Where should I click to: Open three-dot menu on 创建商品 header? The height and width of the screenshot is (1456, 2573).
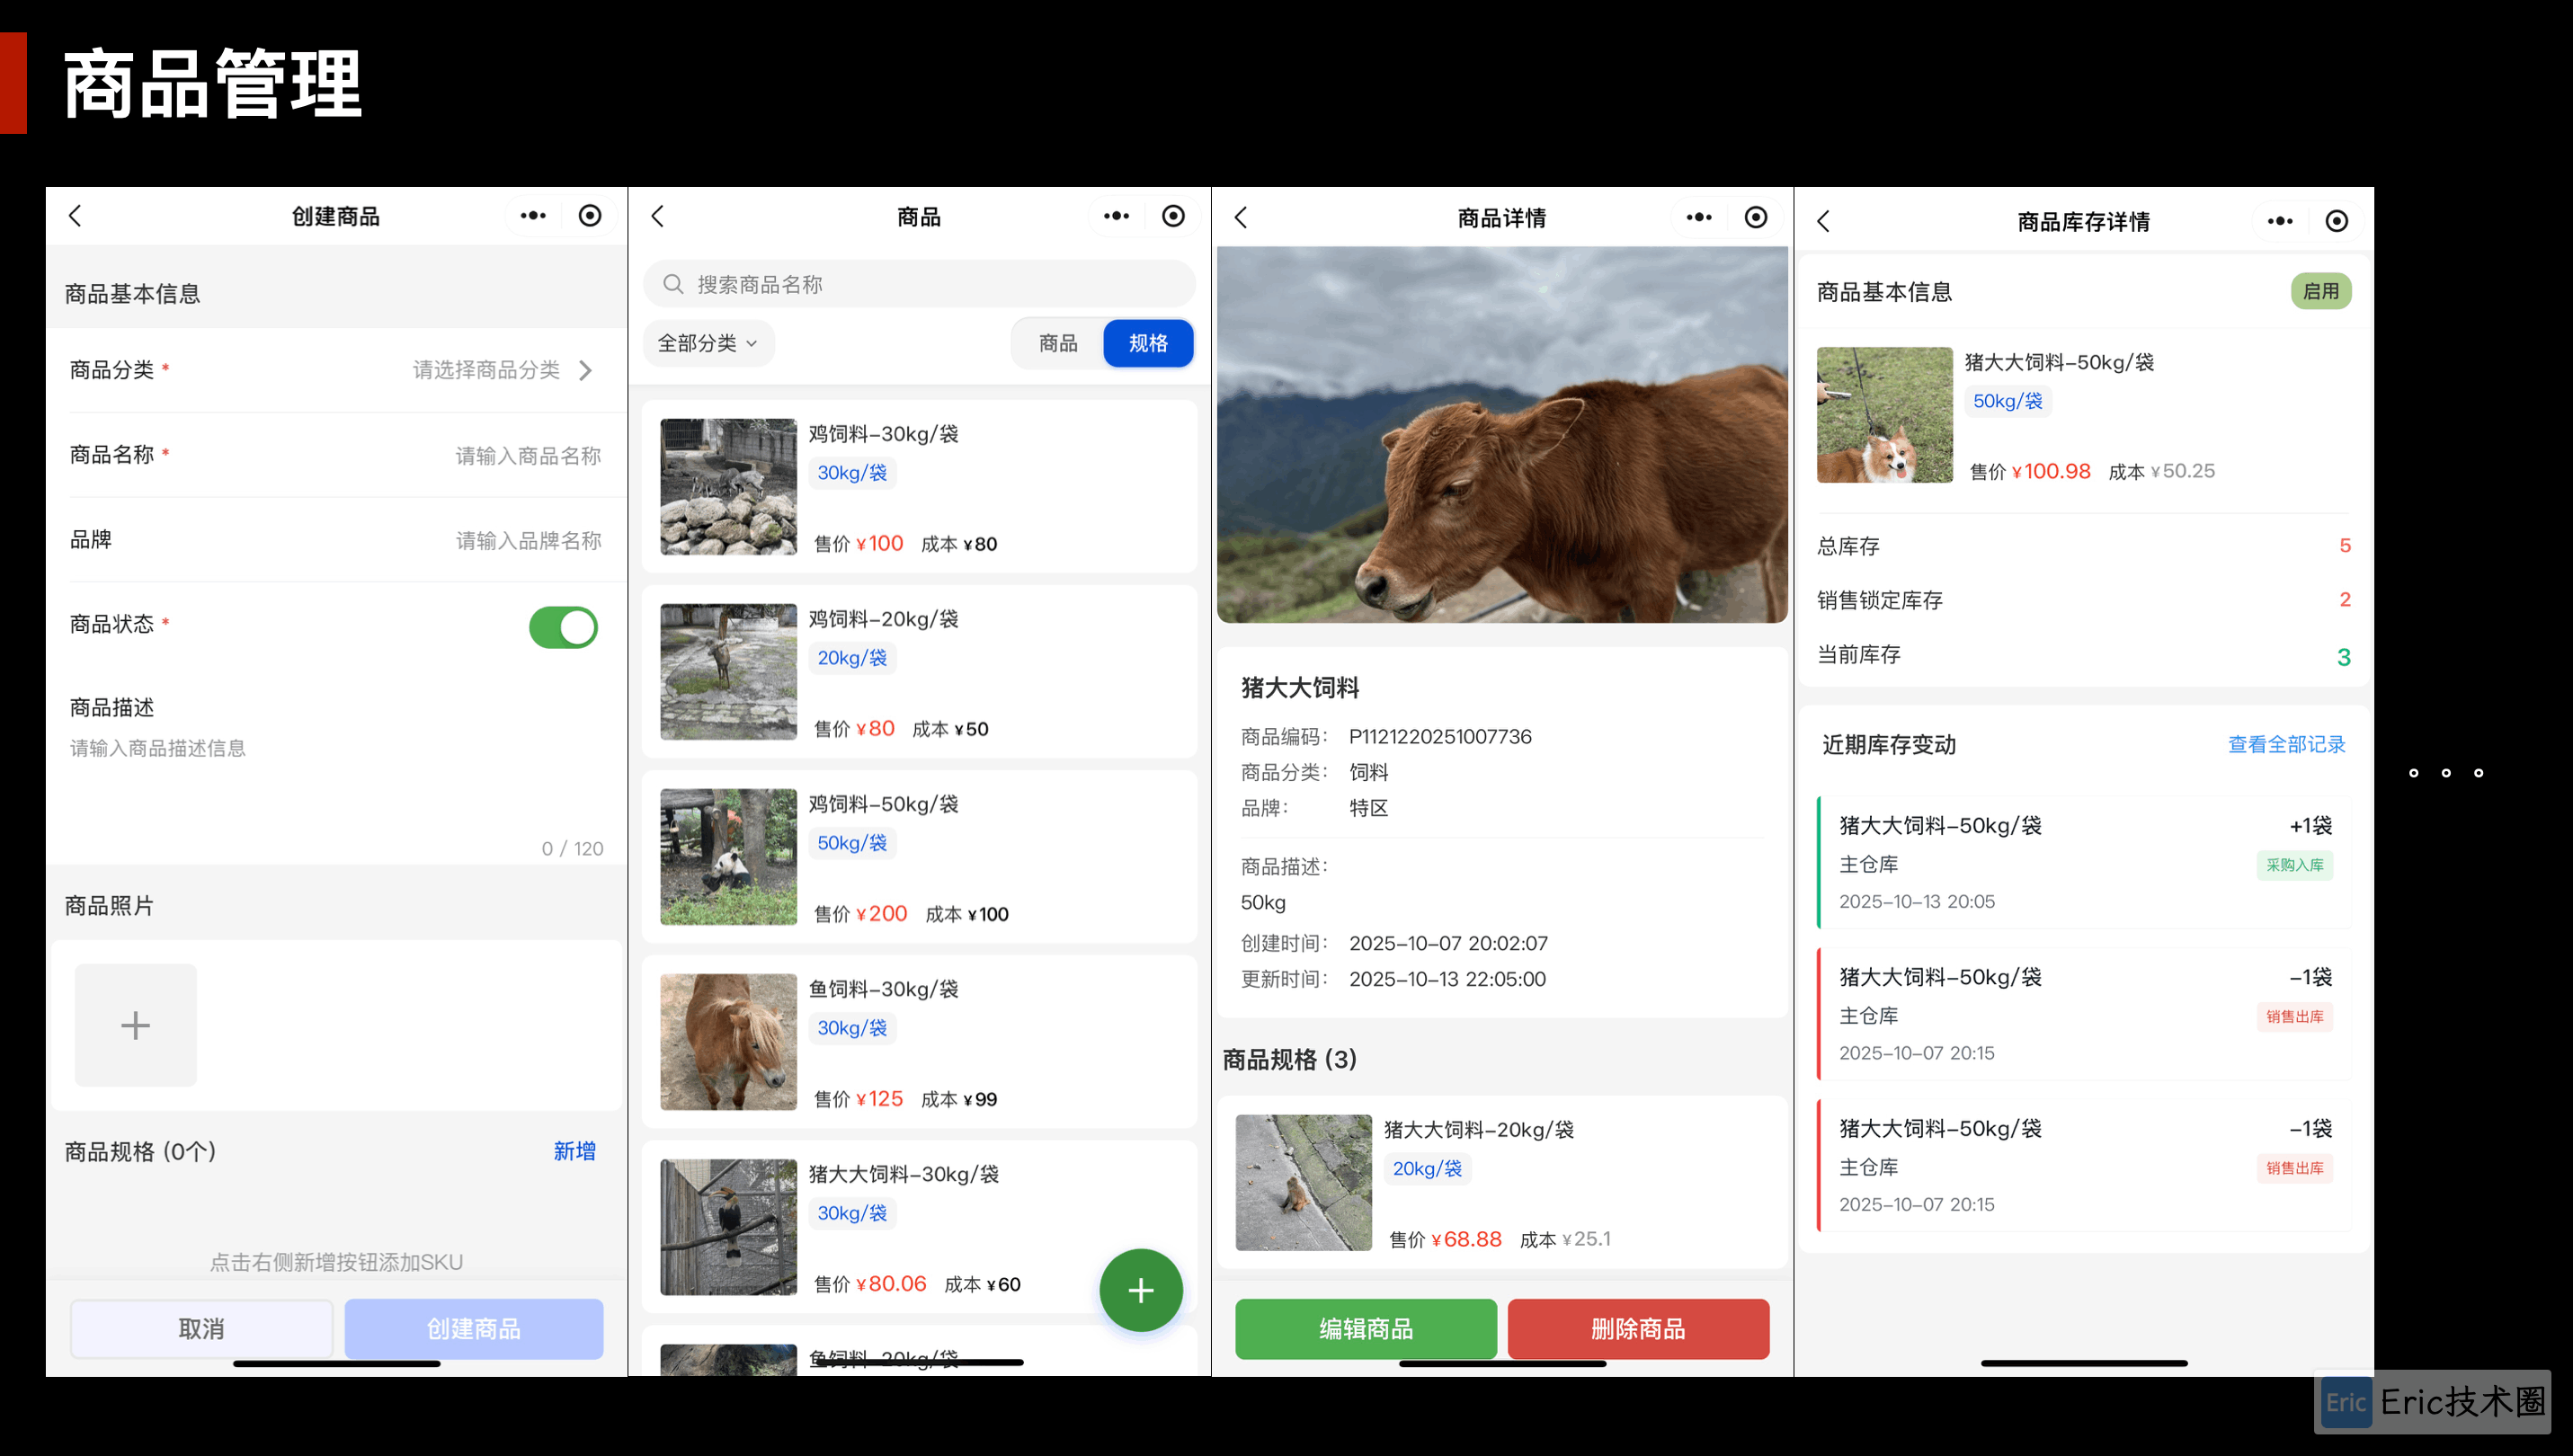click(533, 216)
